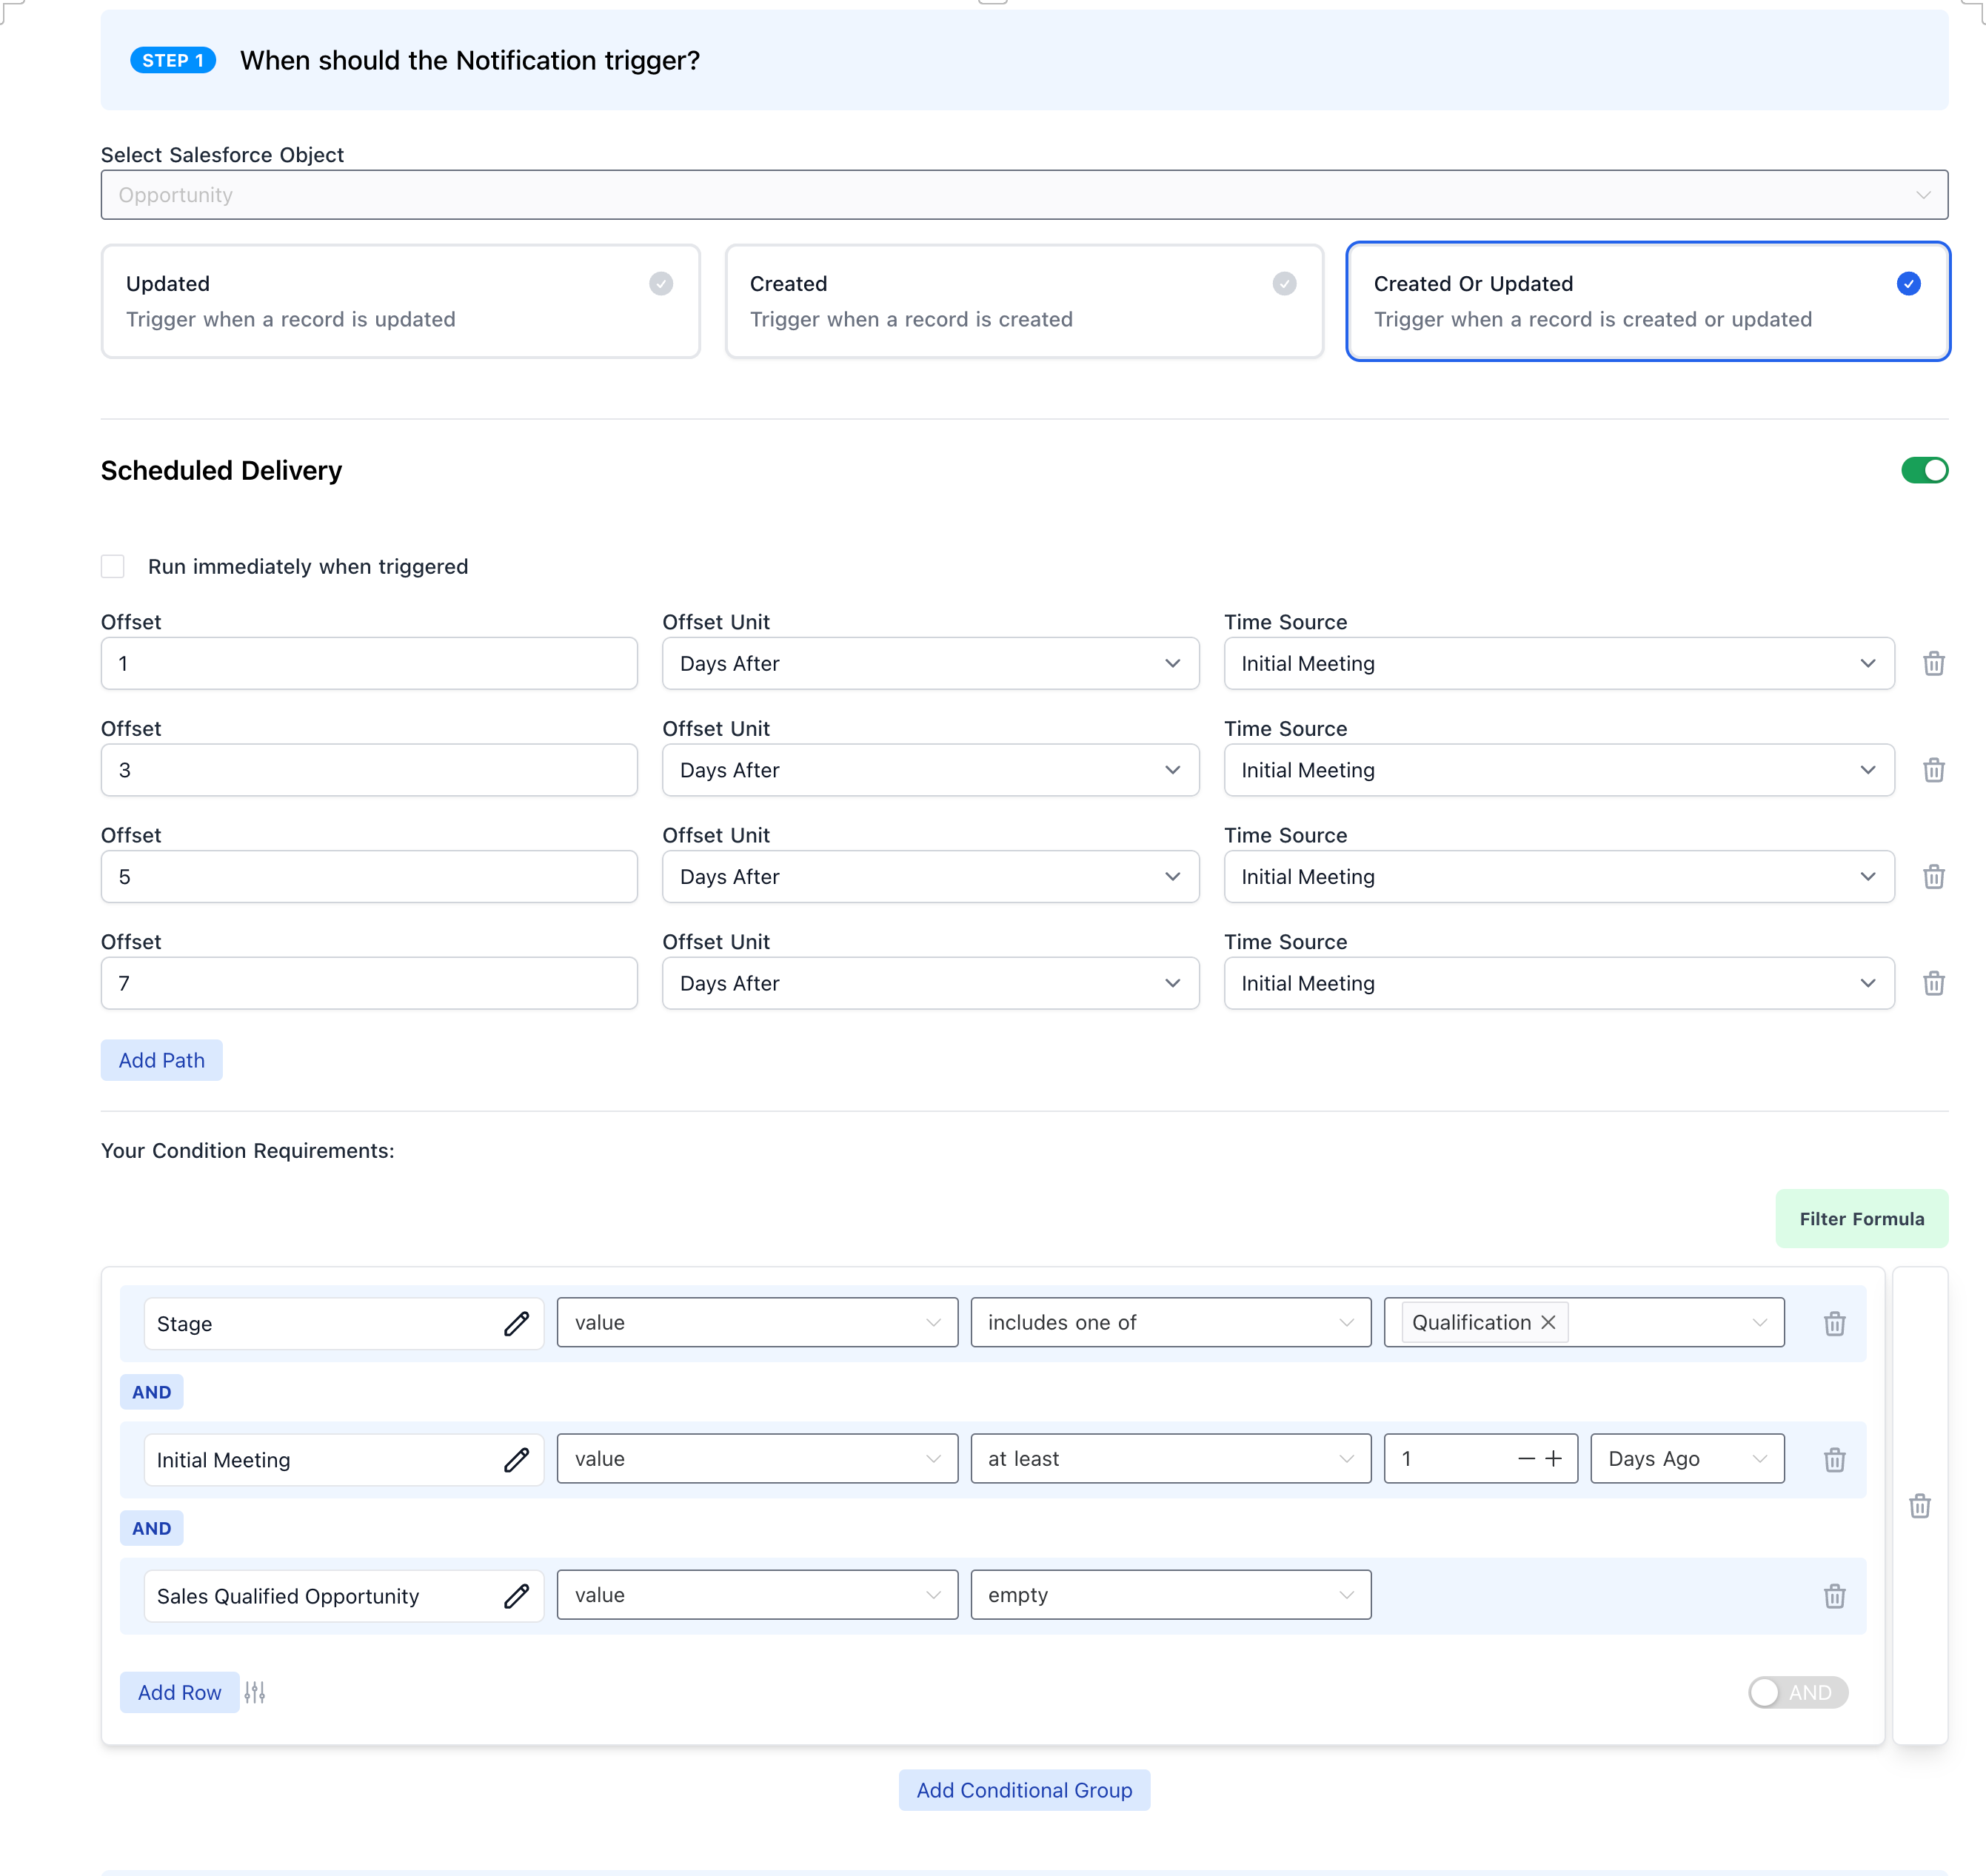The width and height of the screenshot is (1986, 1876).
Task: Select the Created Or Updated trigger option
Action: (x=1648, y=301)
